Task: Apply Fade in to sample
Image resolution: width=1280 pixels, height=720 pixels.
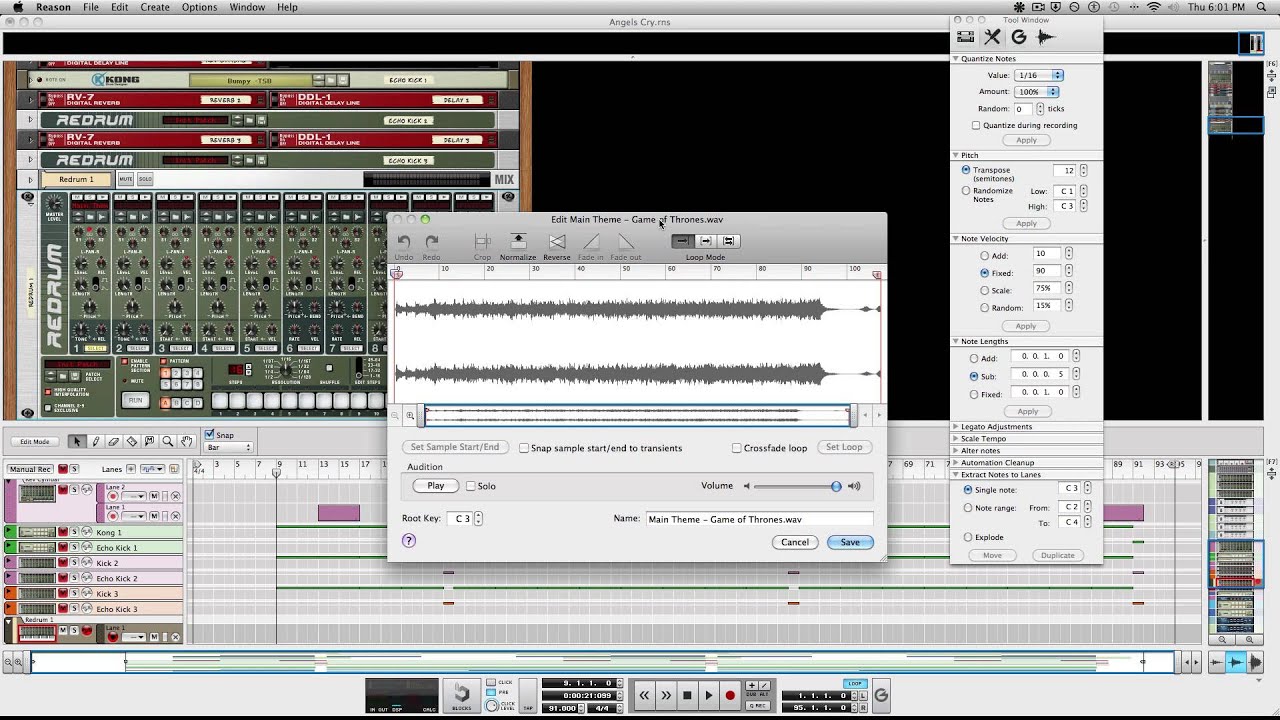Action: click(591, 246)
